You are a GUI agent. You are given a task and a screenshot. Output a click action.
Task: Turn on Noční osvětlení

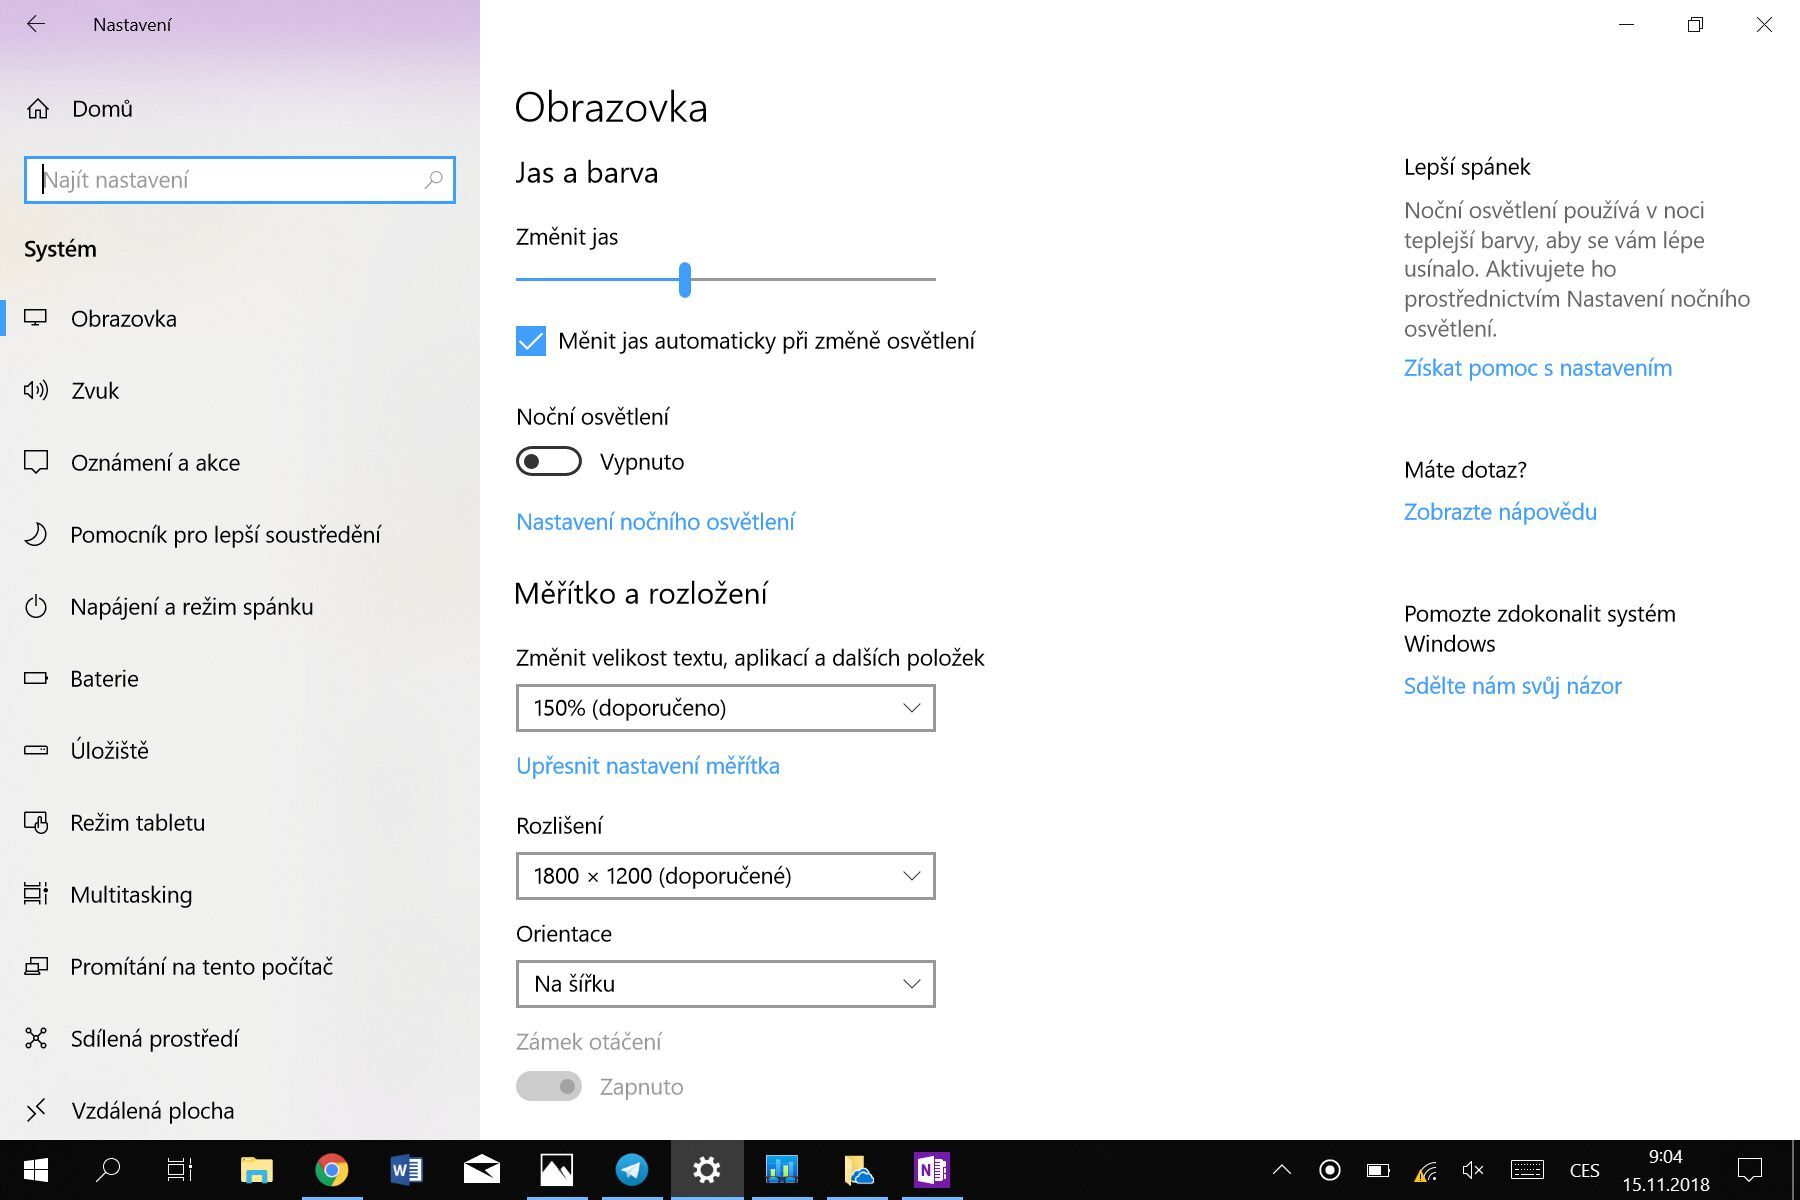547,461
